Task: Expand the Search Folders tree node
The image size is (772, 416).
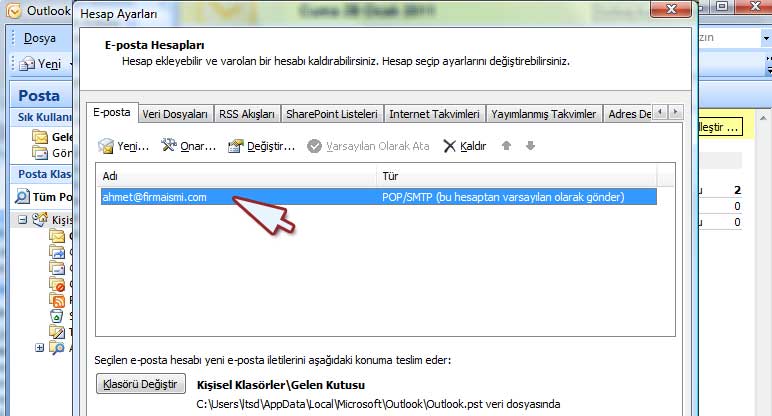Action: 39,348
